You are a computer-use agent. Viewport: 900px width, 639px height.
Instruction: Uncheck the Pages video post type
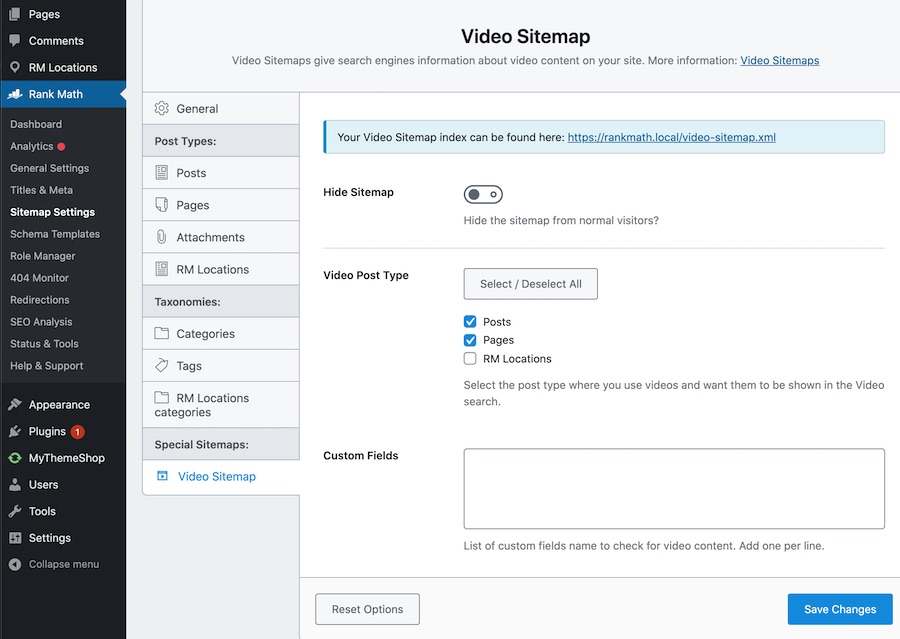470,340
